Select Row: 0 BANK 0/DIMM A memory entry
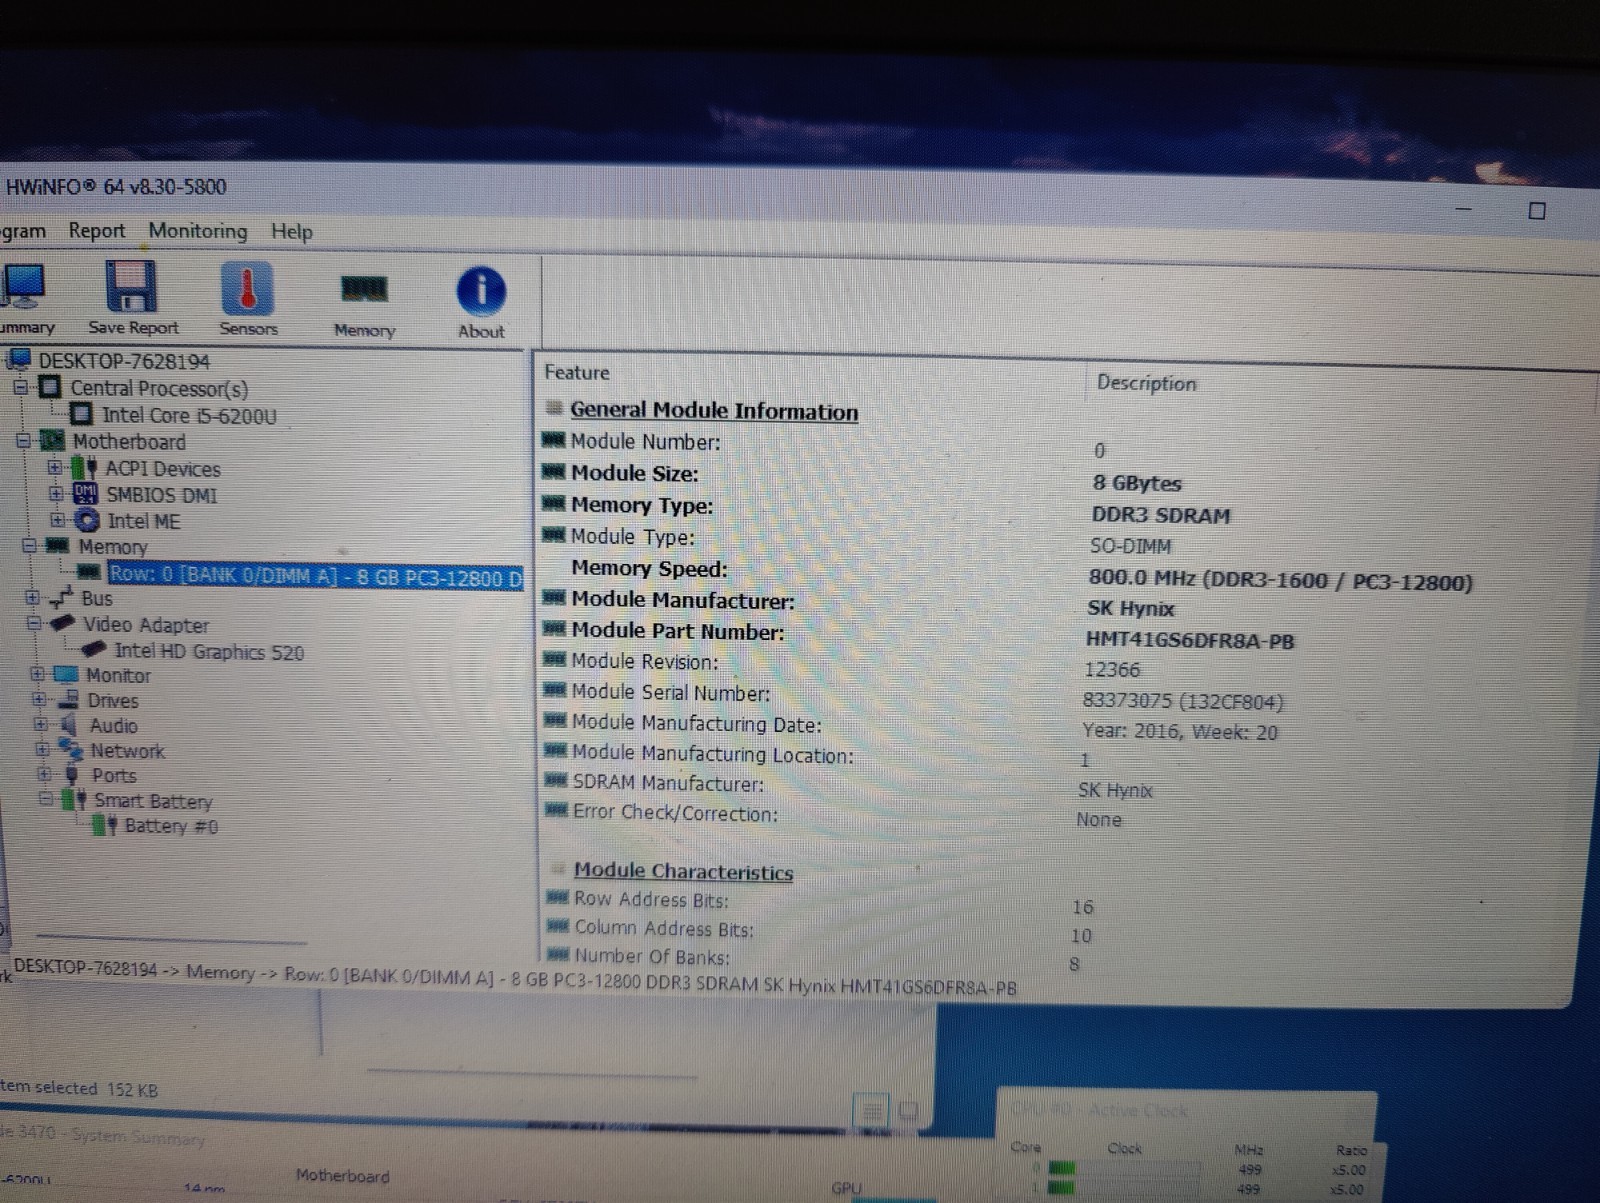 click(315, 575)
